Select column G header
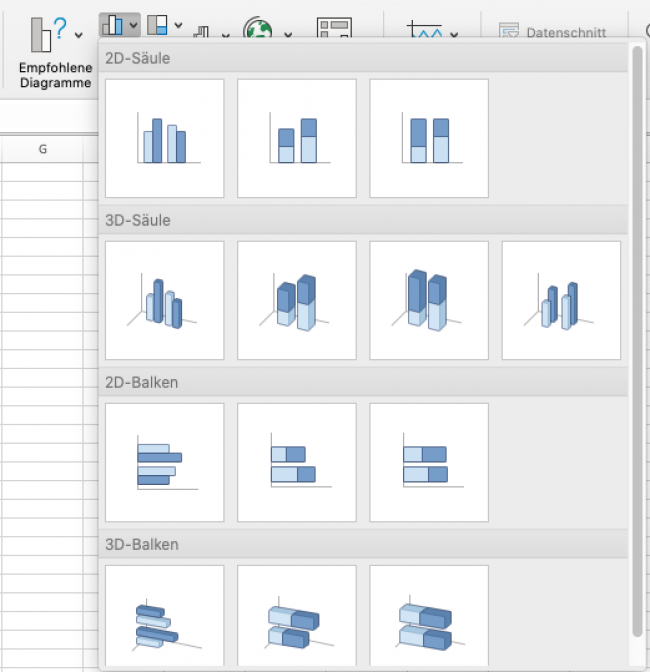This screenshot has width=650, height=672. 42,149
